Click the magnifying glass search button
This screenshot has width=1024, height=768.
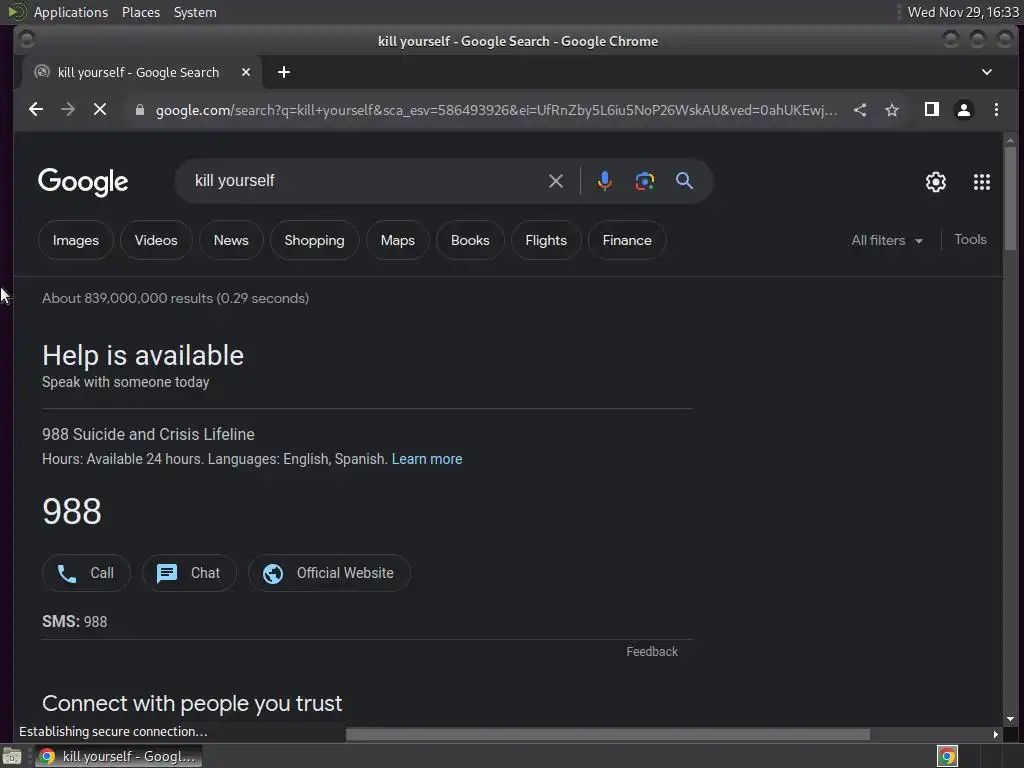point(684,181)
